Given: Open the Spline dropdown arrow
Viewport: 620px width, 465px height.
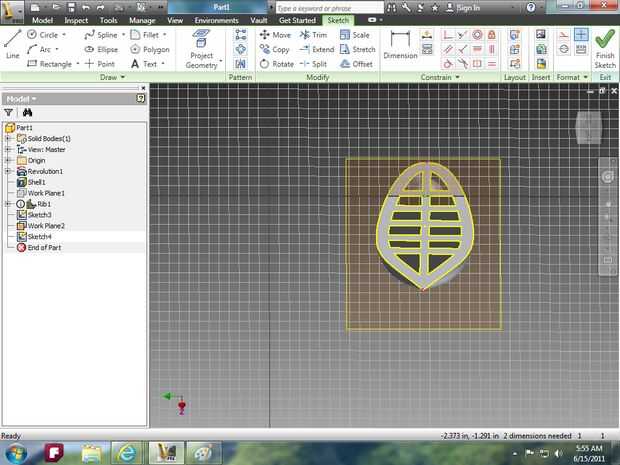Looking at the screenshot, I should pyautogui.click(x=123, y=35).
